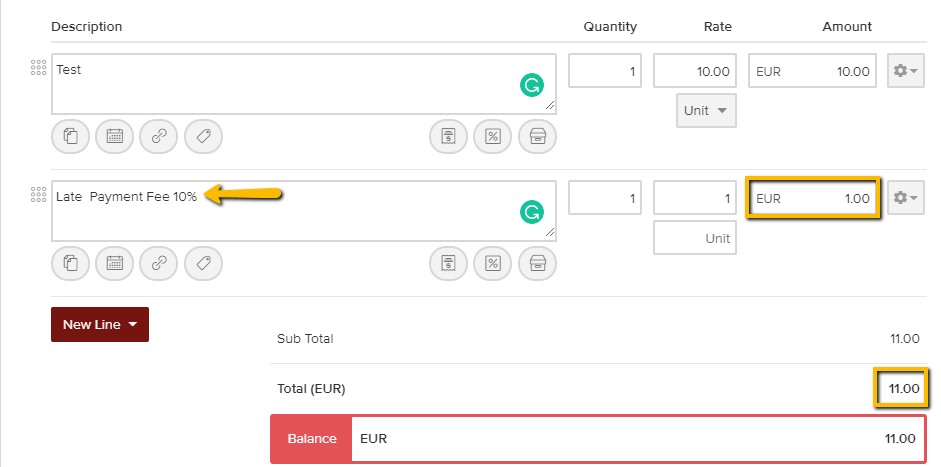Click the percent icon on the Late Payment Fee line

492,263
